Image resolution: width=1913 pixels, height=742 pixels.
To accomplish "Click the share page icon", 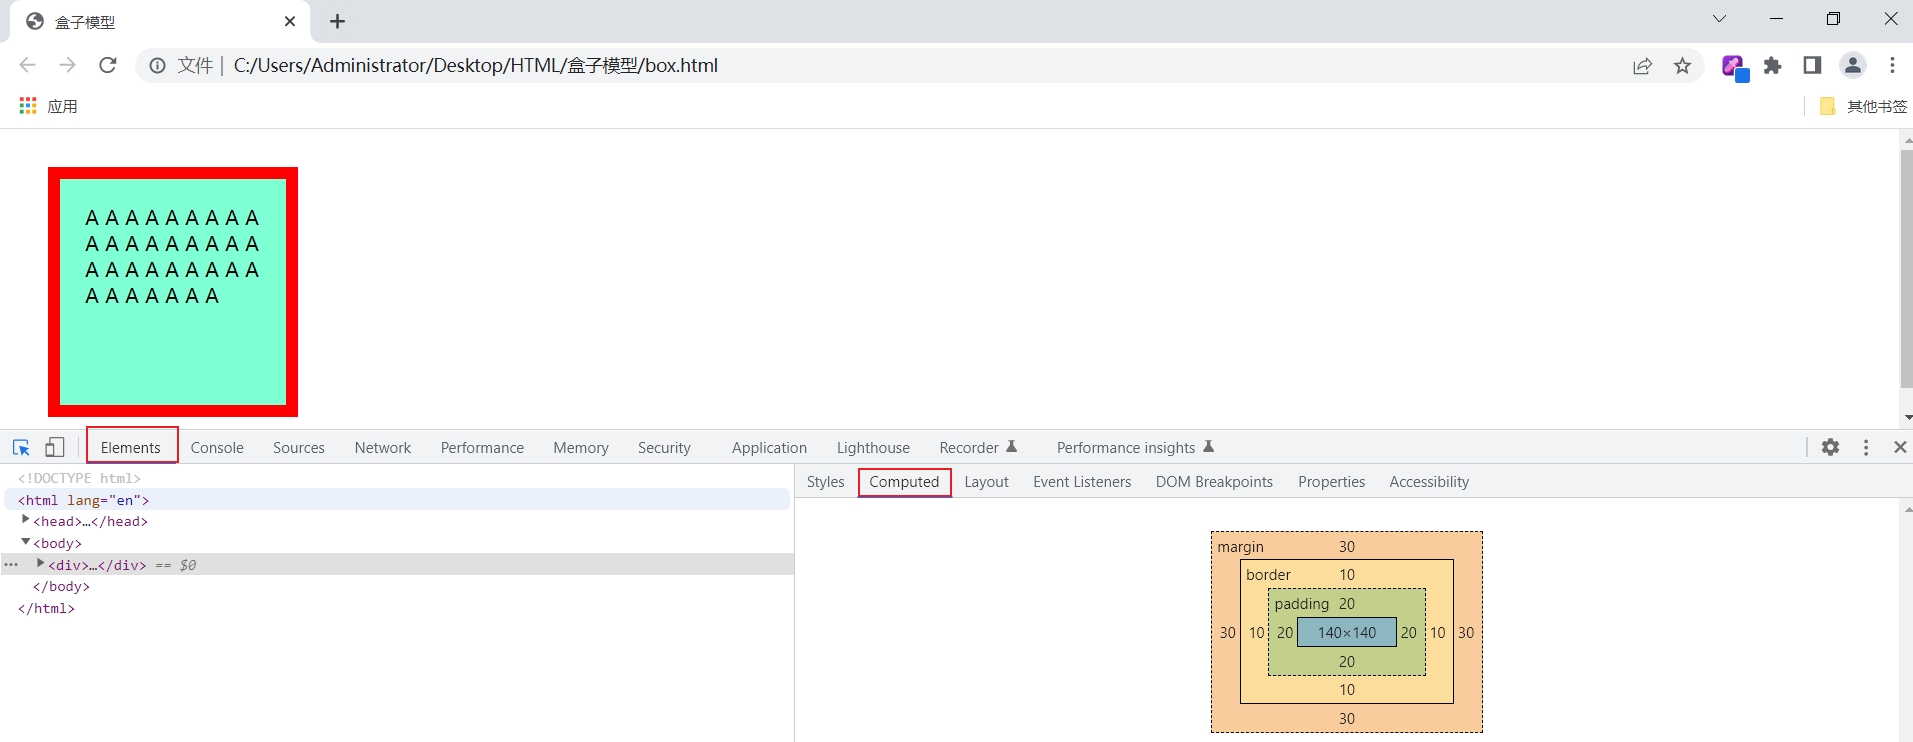I will pos(1642,66).
